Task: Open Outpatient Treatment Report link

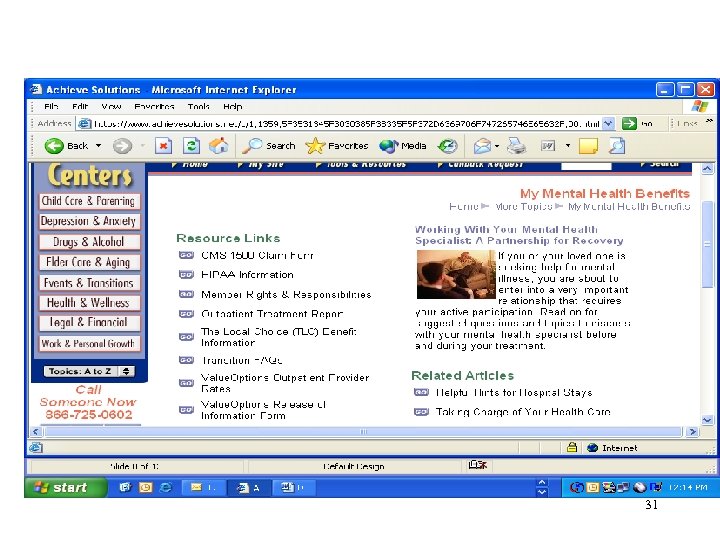Action: click(x=272, y=314)
